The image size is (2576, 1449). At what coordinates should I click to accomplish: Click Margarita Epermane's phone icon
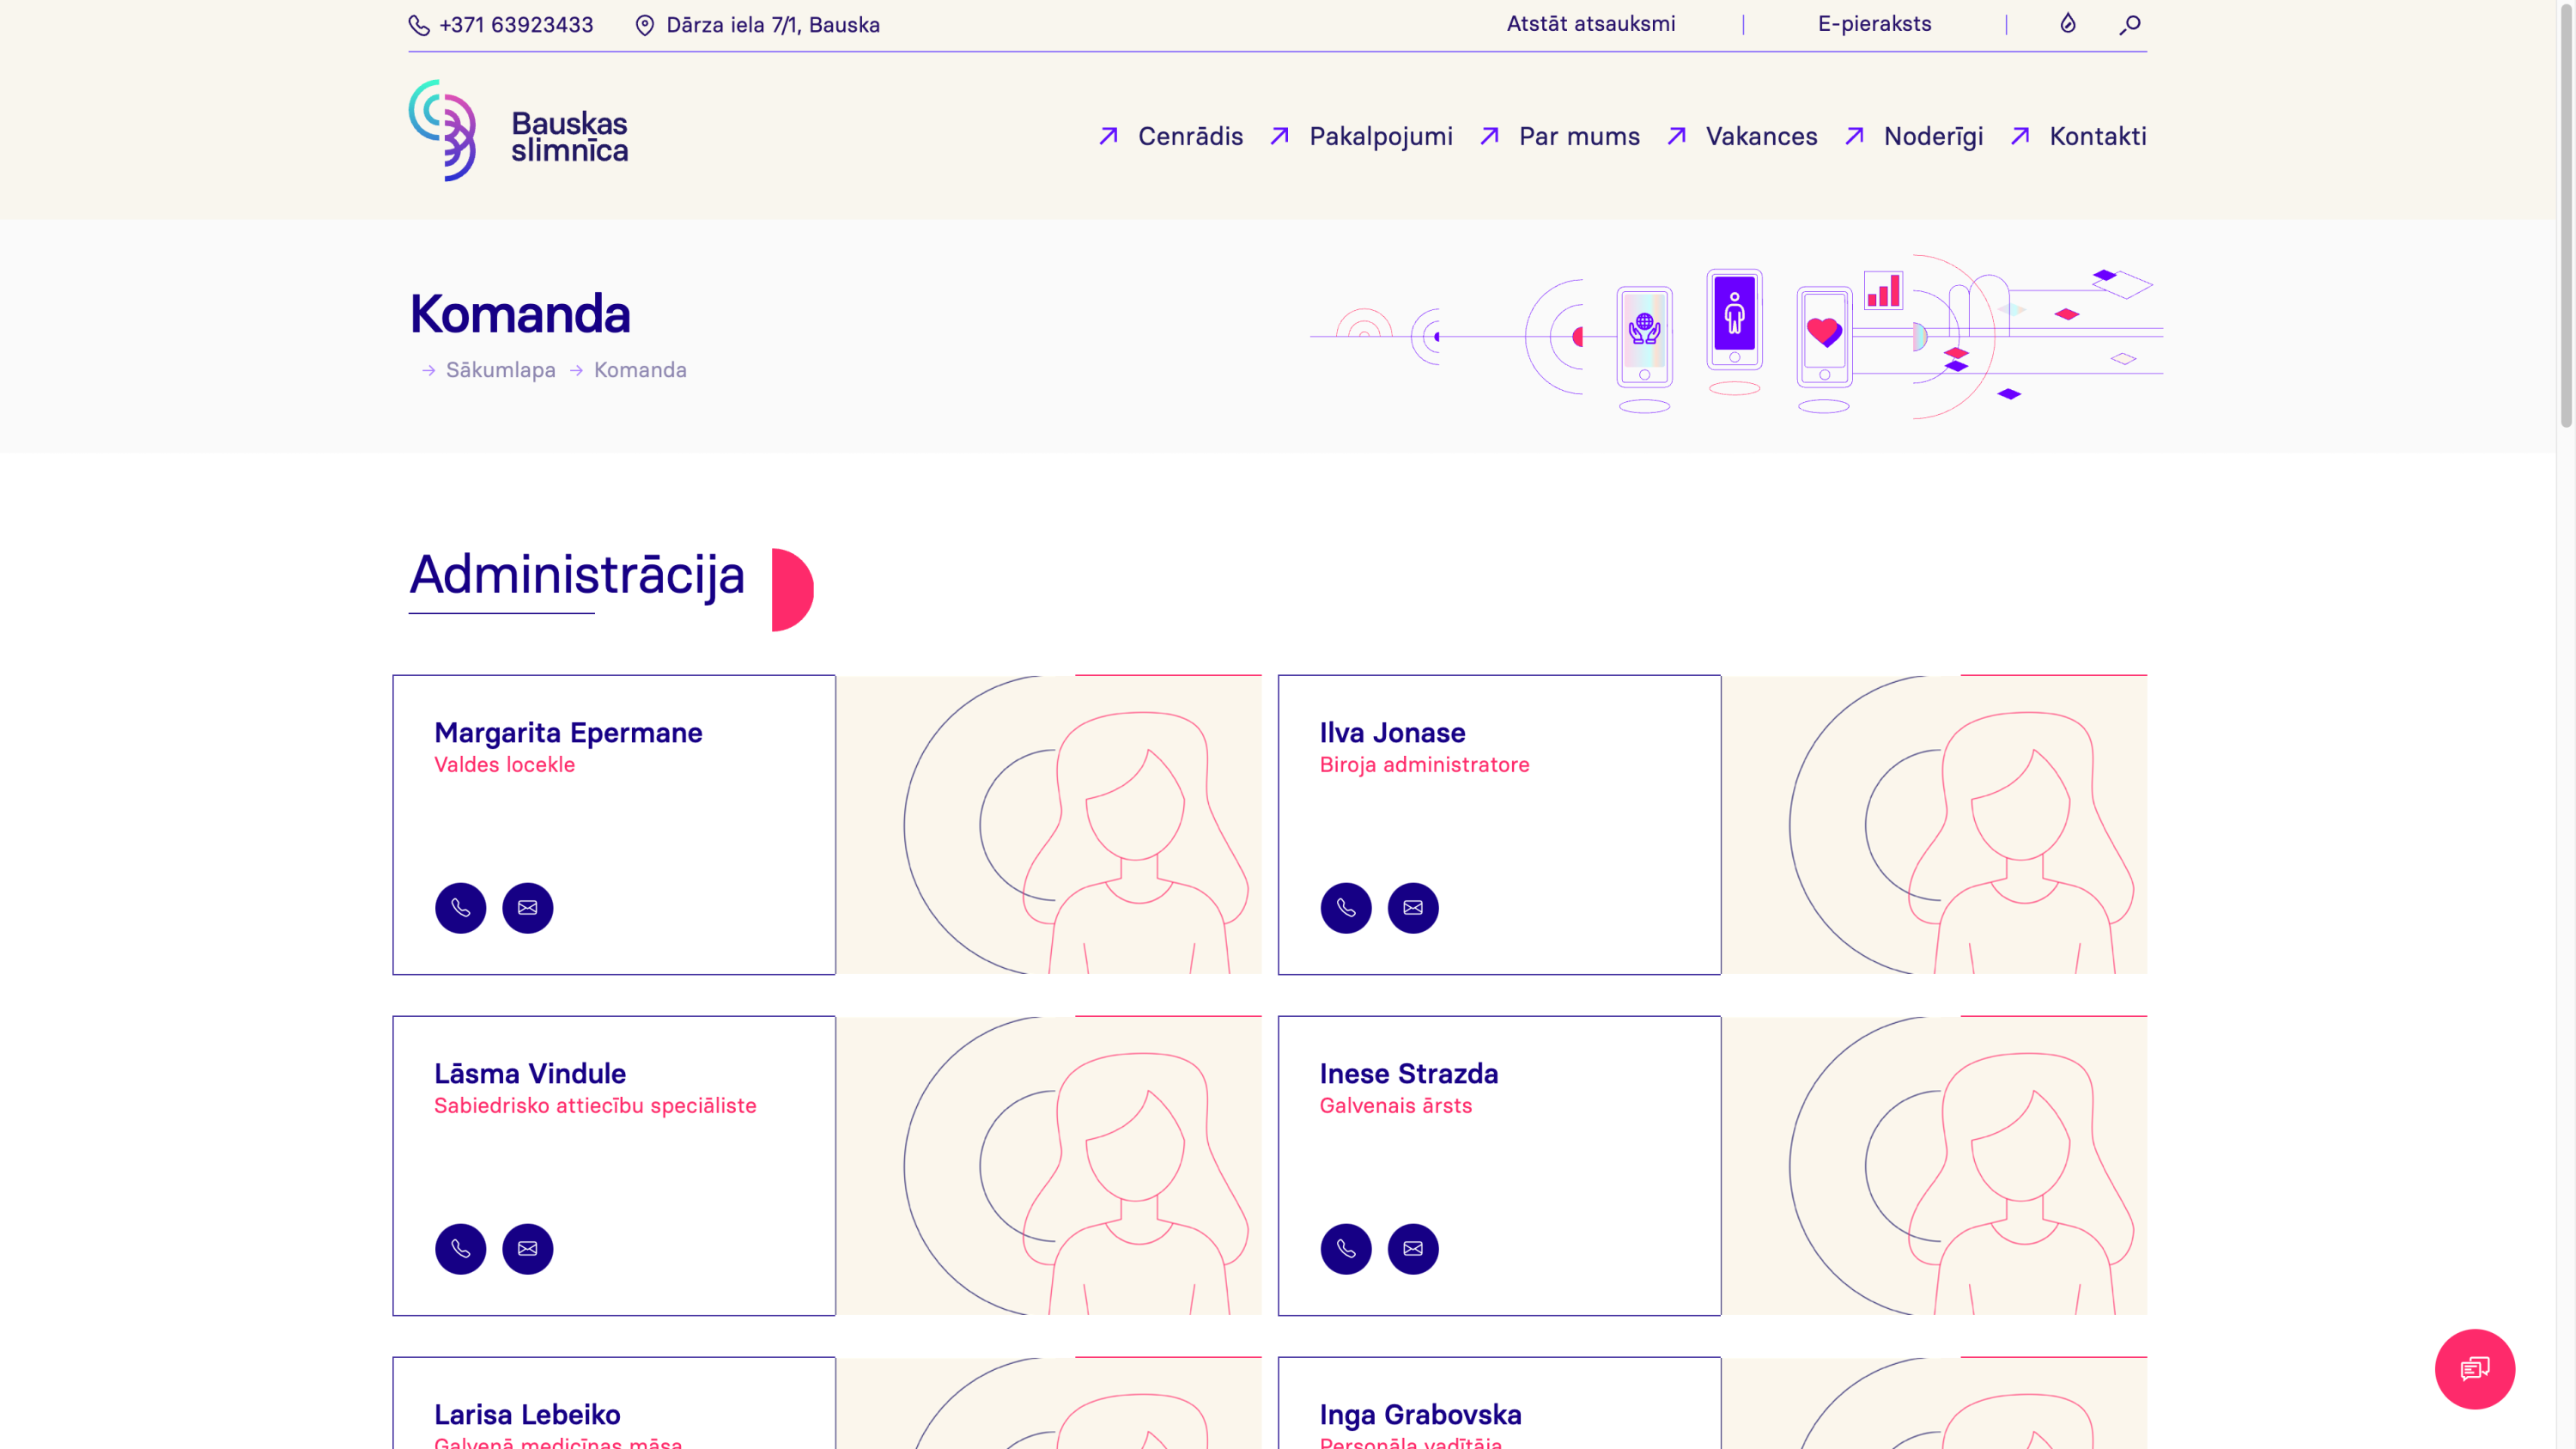click(460, 908)
